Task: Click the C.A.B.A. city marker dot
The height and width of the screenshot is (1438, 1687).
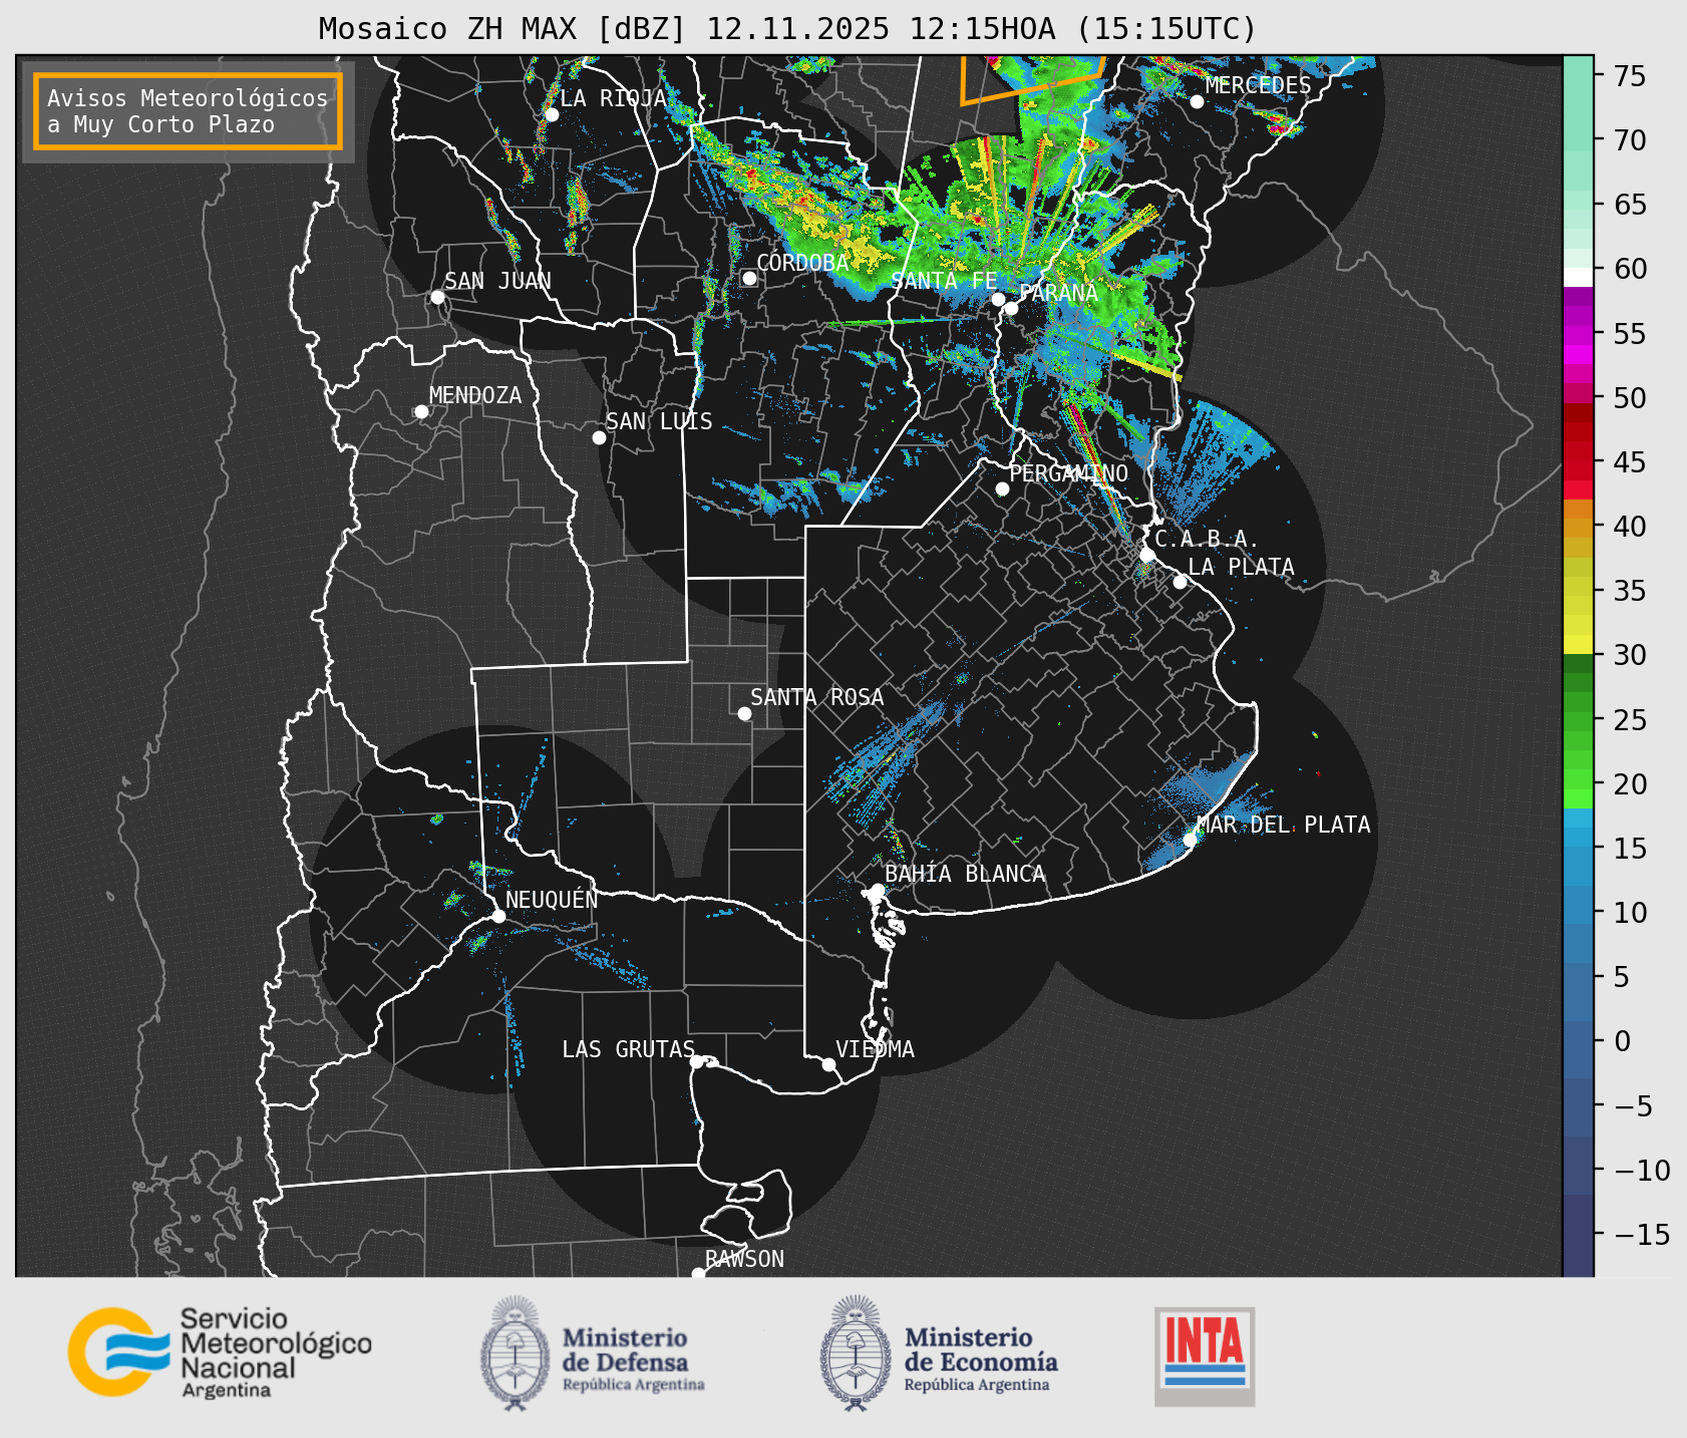Action: tap(1147, 555)
